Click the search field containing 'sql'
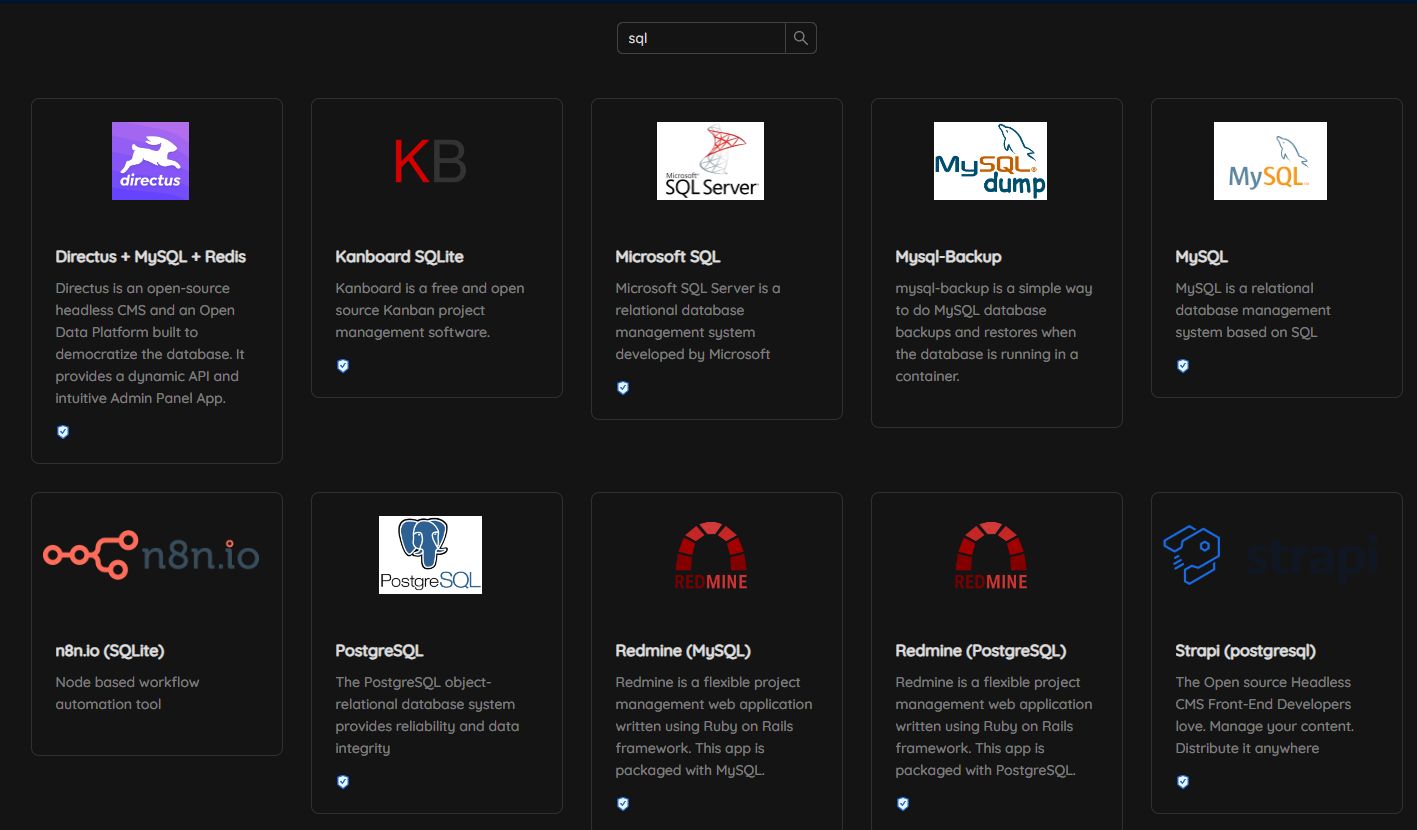This screenshot has height=830, width=1417. pyautogui.click(x=701, y=38)
